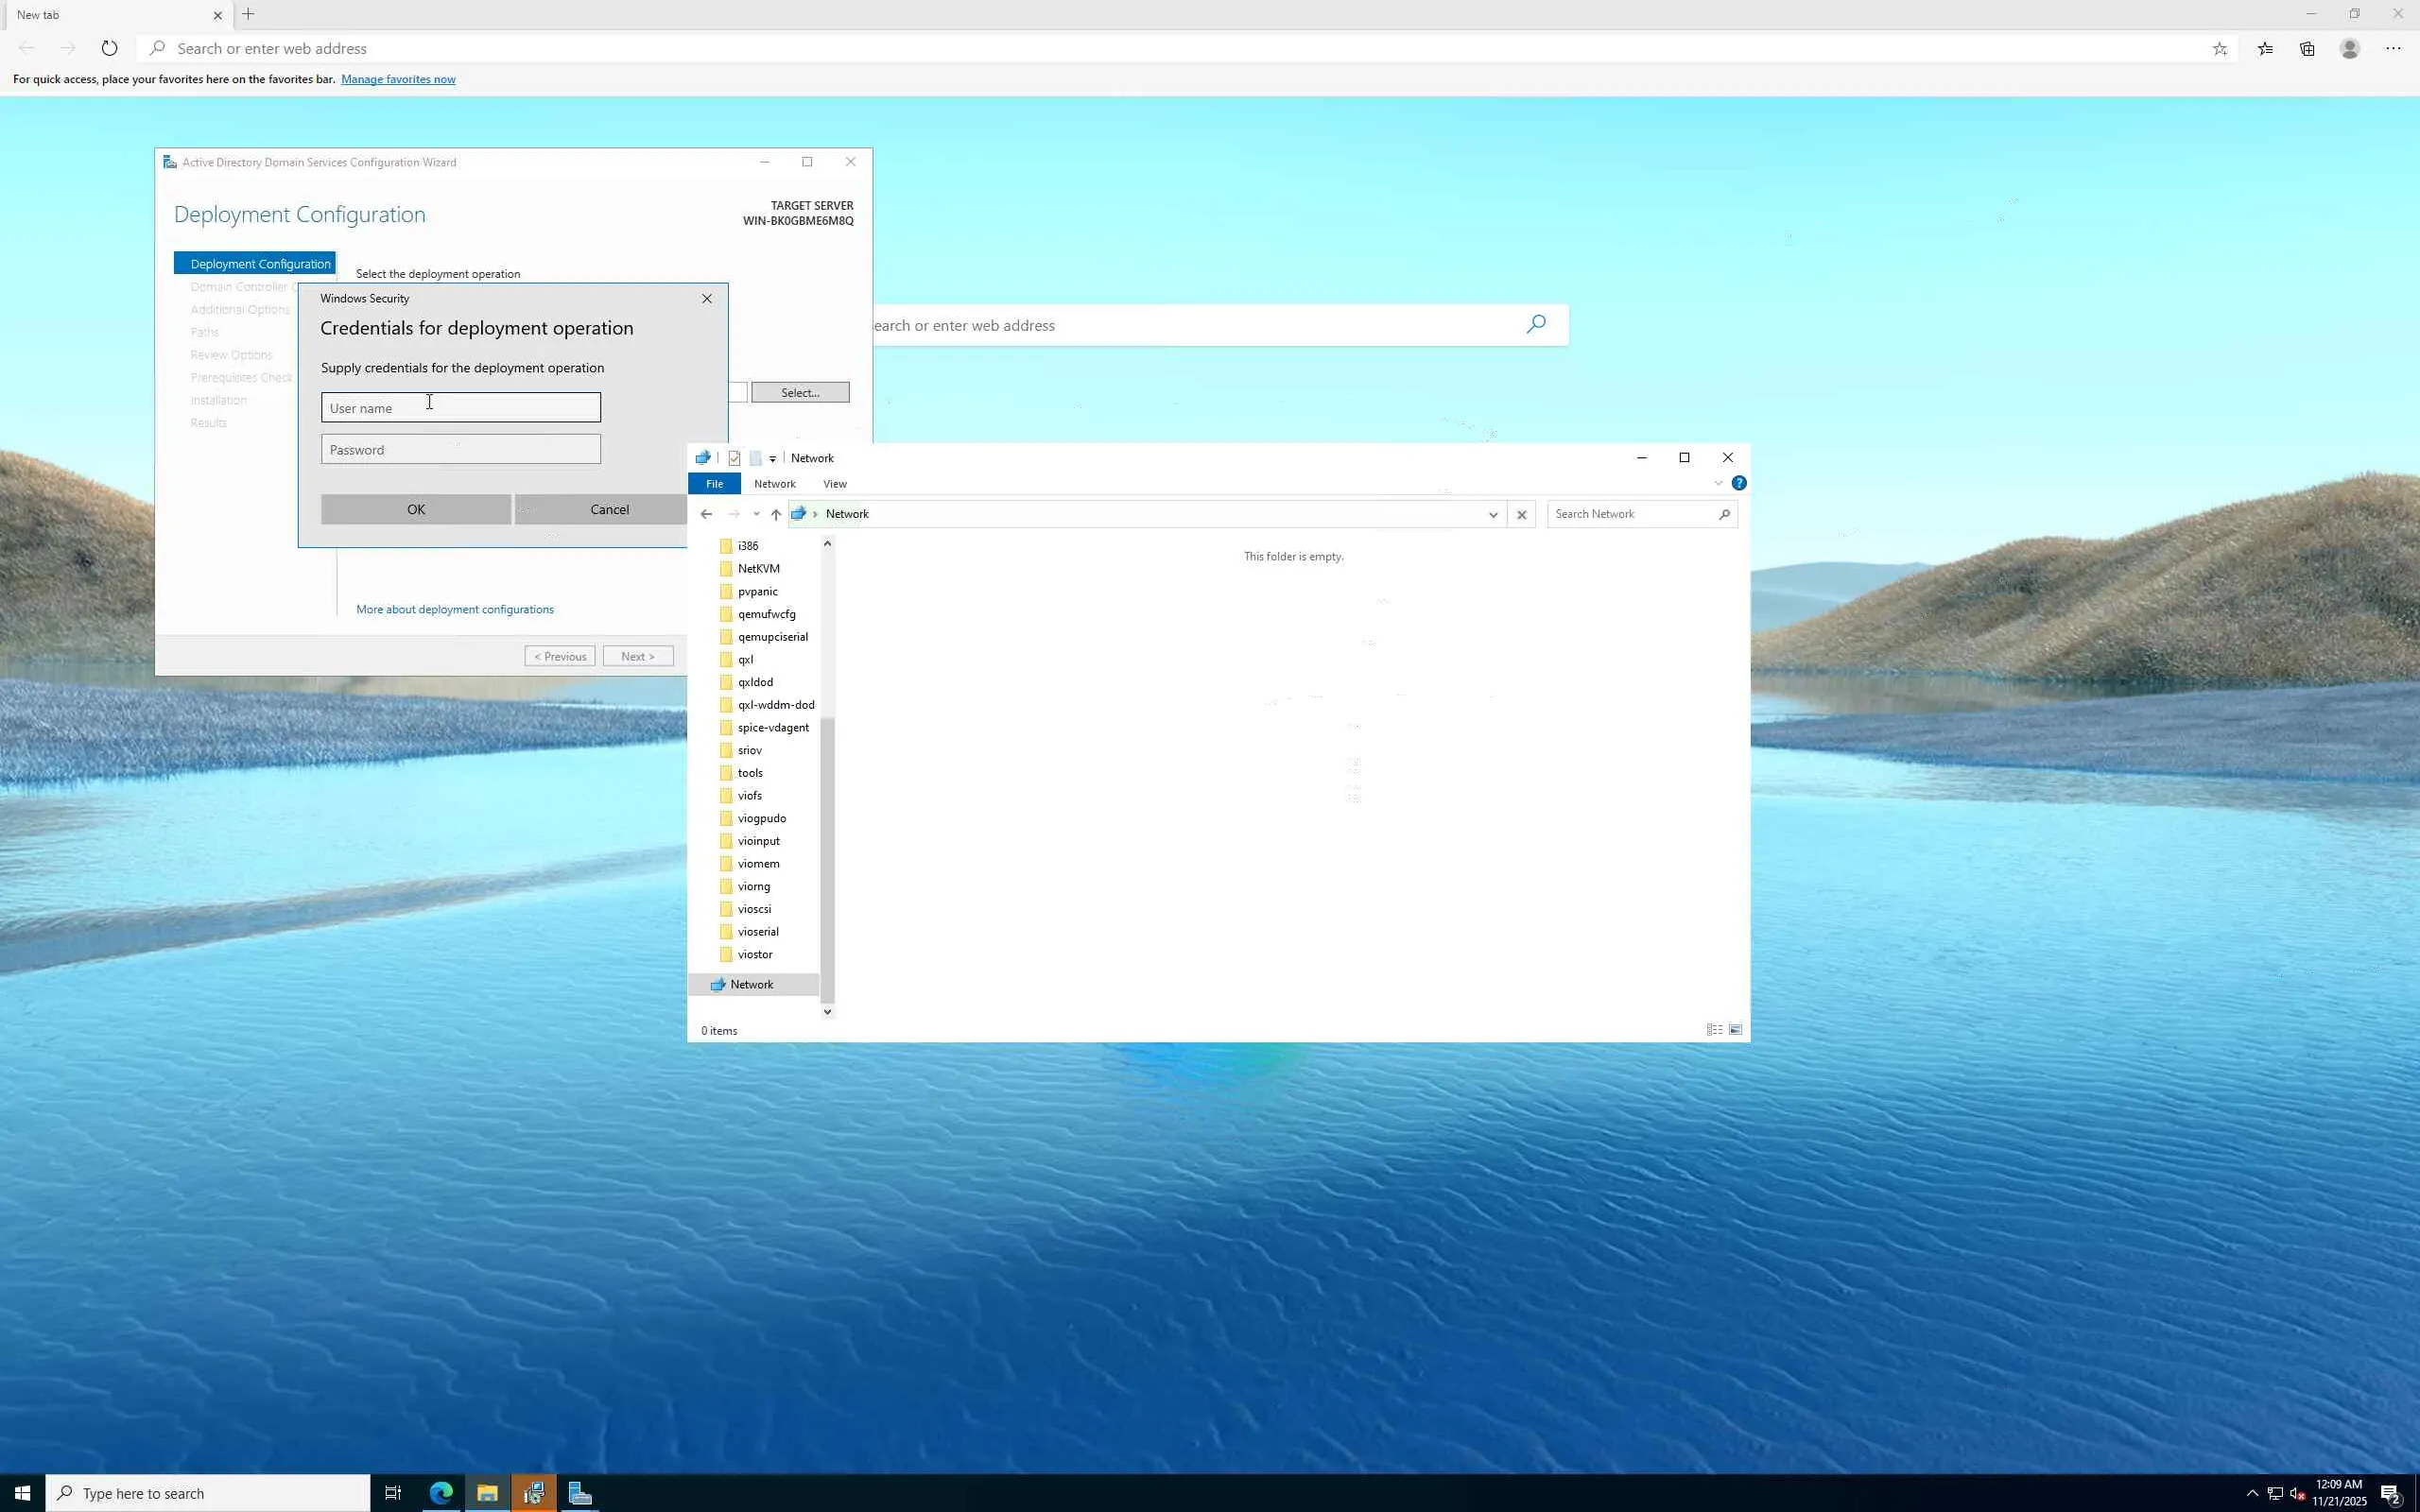
Task: Open the Explorer View ribbon tab
Action: 834,484
